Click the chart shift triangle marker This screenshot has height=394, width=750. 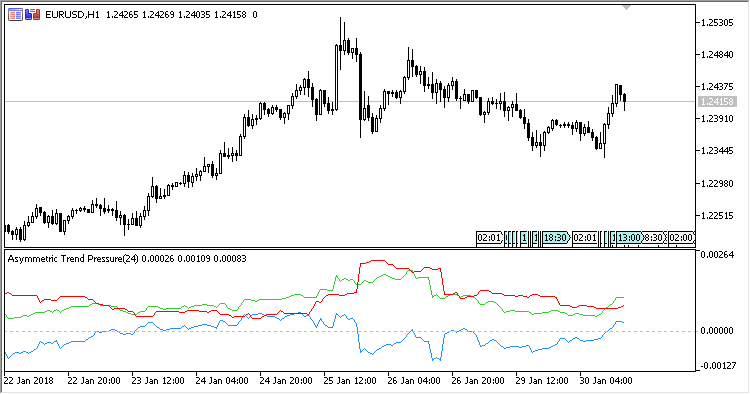coord(626,8)
